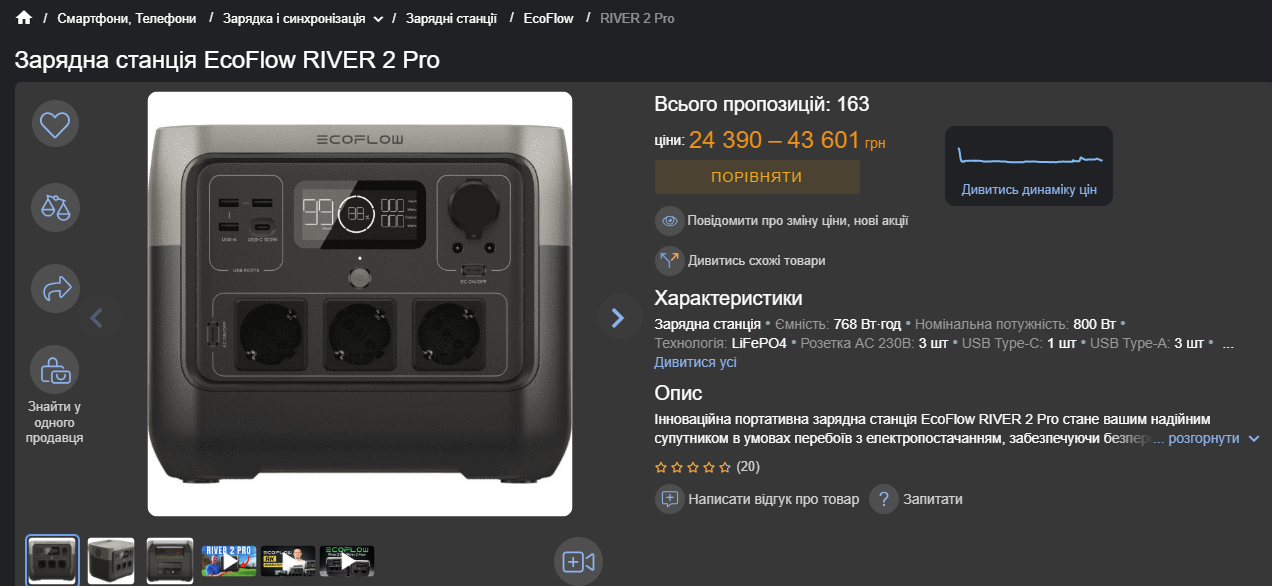Go to previous product image with left arrow
Screen dimensions: 1272x586
tap(97, 318)
